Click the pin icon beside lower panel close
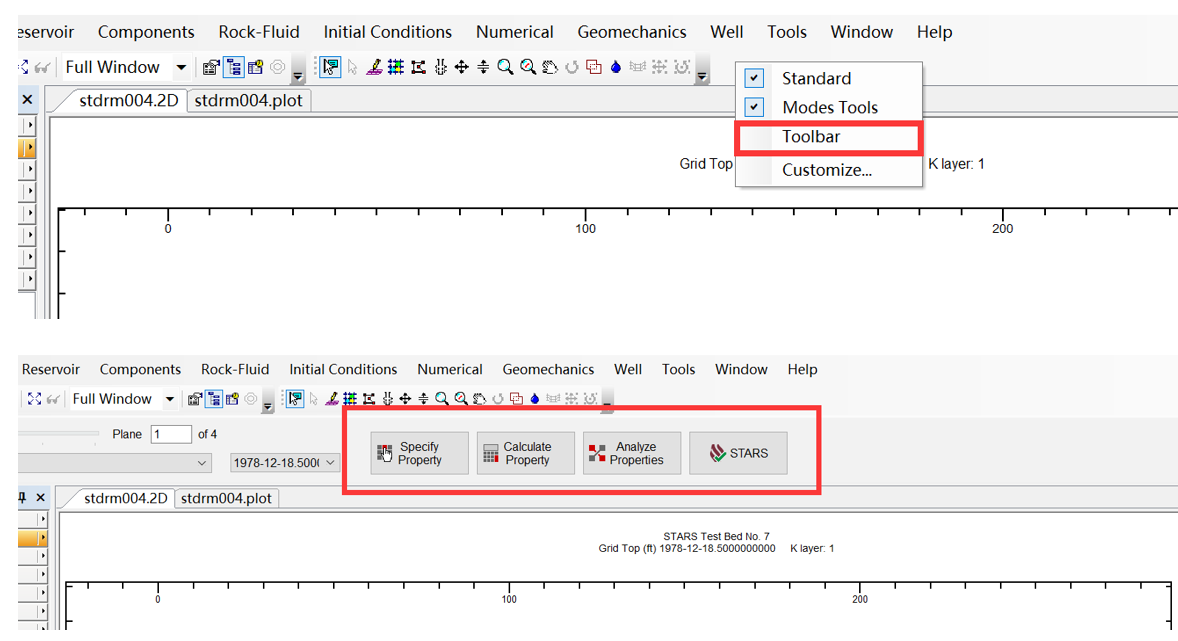This screenshot has height=641, width=1178. coord(23,497)
